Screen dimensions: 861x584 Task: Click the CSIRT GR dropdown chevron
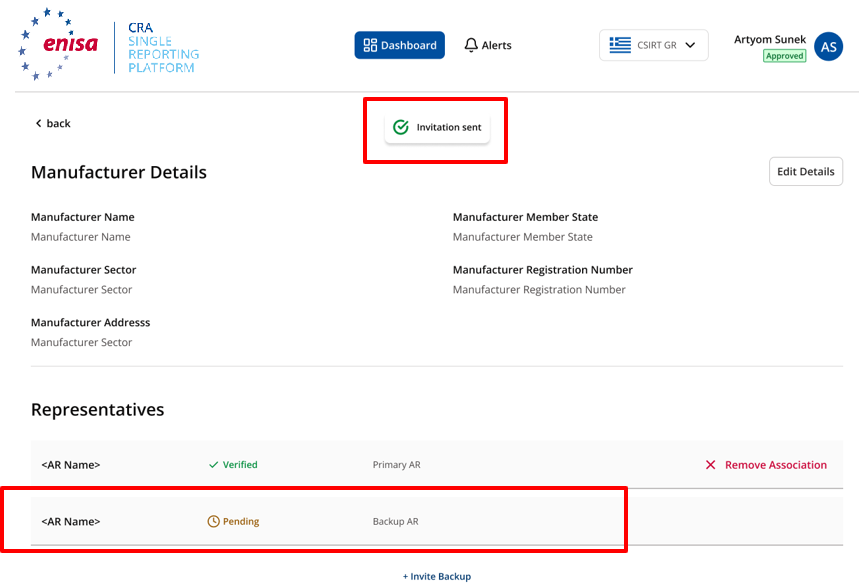click(x=690, y=45)
